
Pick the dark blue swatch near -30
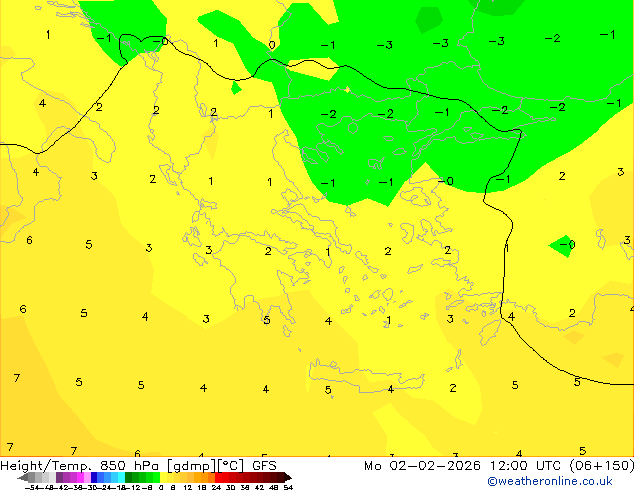pyautogui.click(x=94, y=477)
